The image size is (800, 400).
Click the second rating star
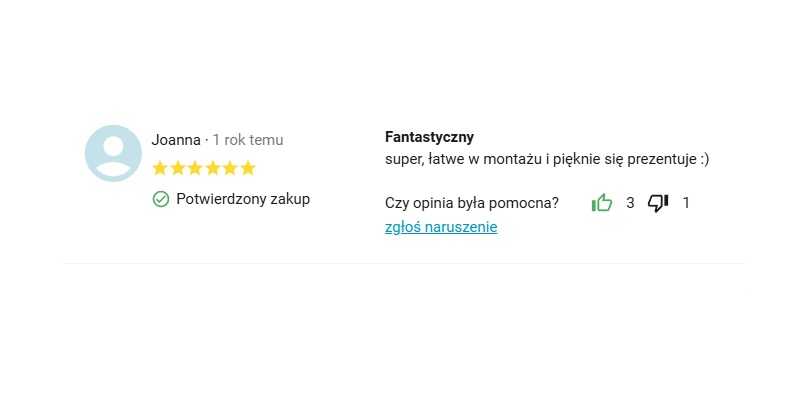(177, 168)
